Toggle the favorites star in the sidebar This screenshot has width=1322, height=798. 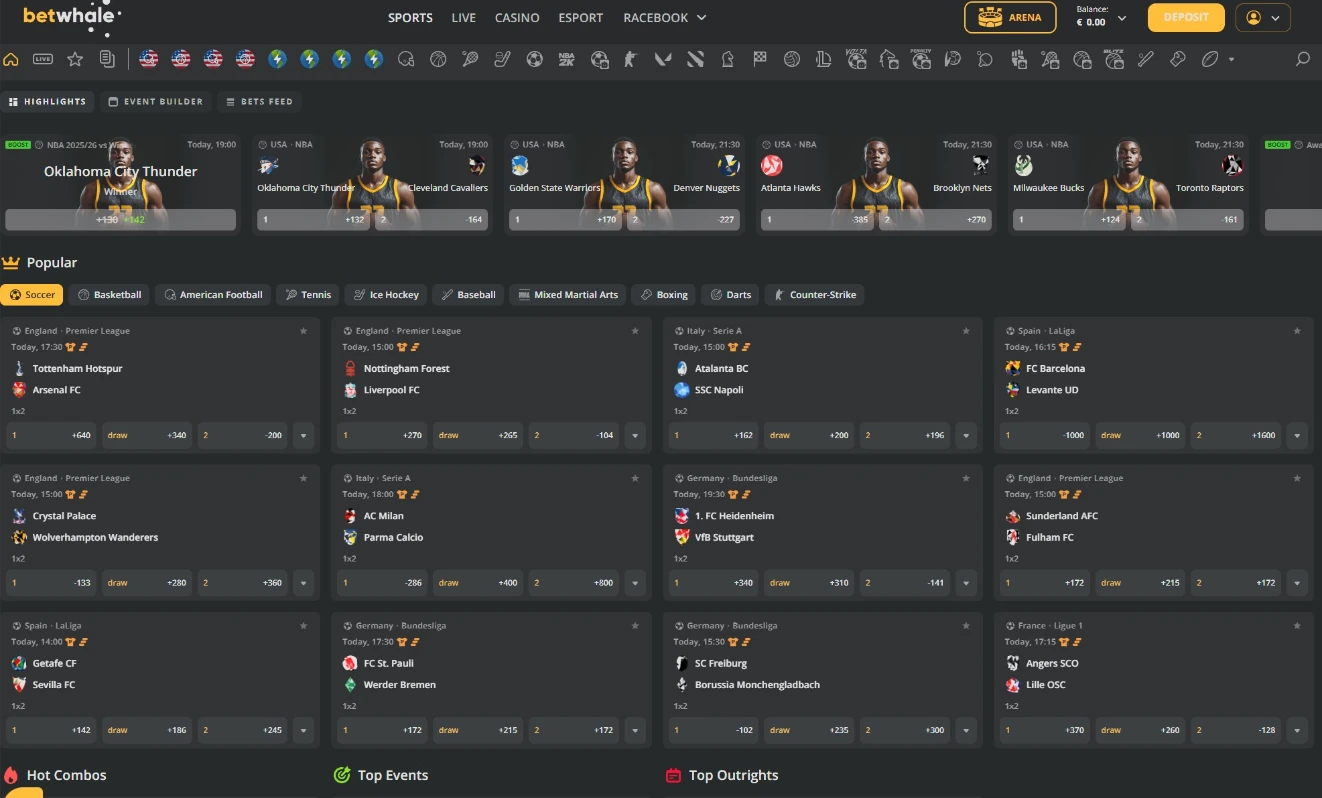[75, 60]
